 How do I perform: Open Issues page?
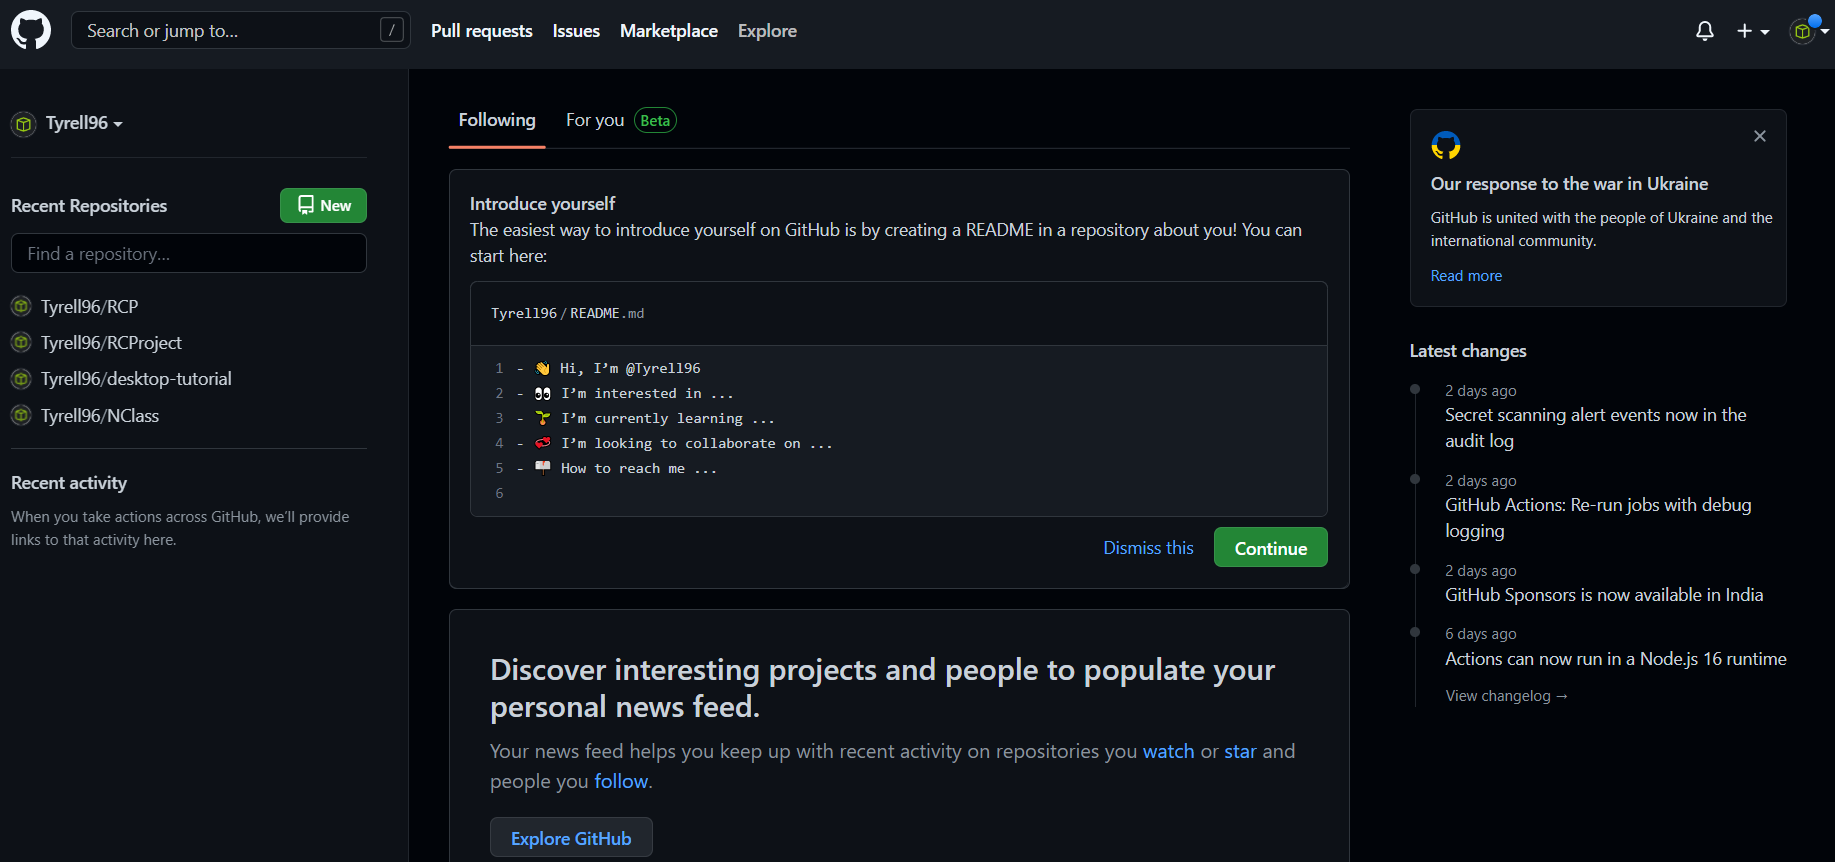click(x=576, y=31)
